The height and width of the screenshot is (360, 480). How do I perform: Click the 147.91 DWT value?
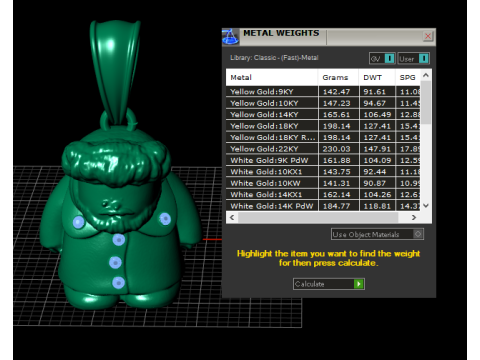[x=377, y=149]
